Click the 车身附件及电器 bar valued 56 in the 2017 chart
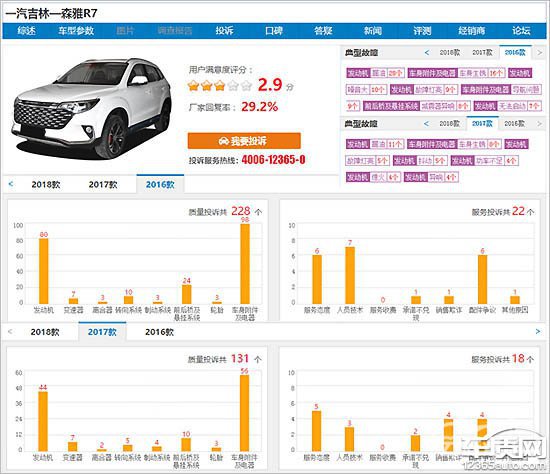Screen dimensions: 550x474 tap(244, 413)
